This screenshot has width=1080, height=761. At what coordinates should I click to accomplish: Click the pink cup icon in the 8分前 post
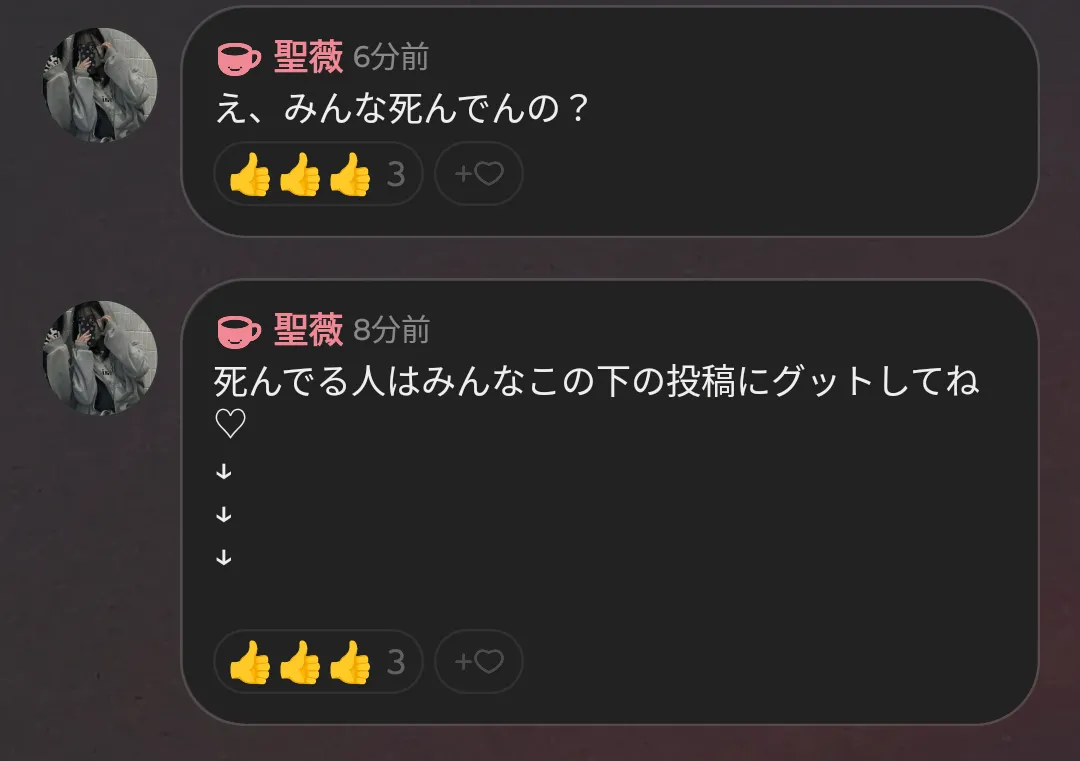click(239, 331)
